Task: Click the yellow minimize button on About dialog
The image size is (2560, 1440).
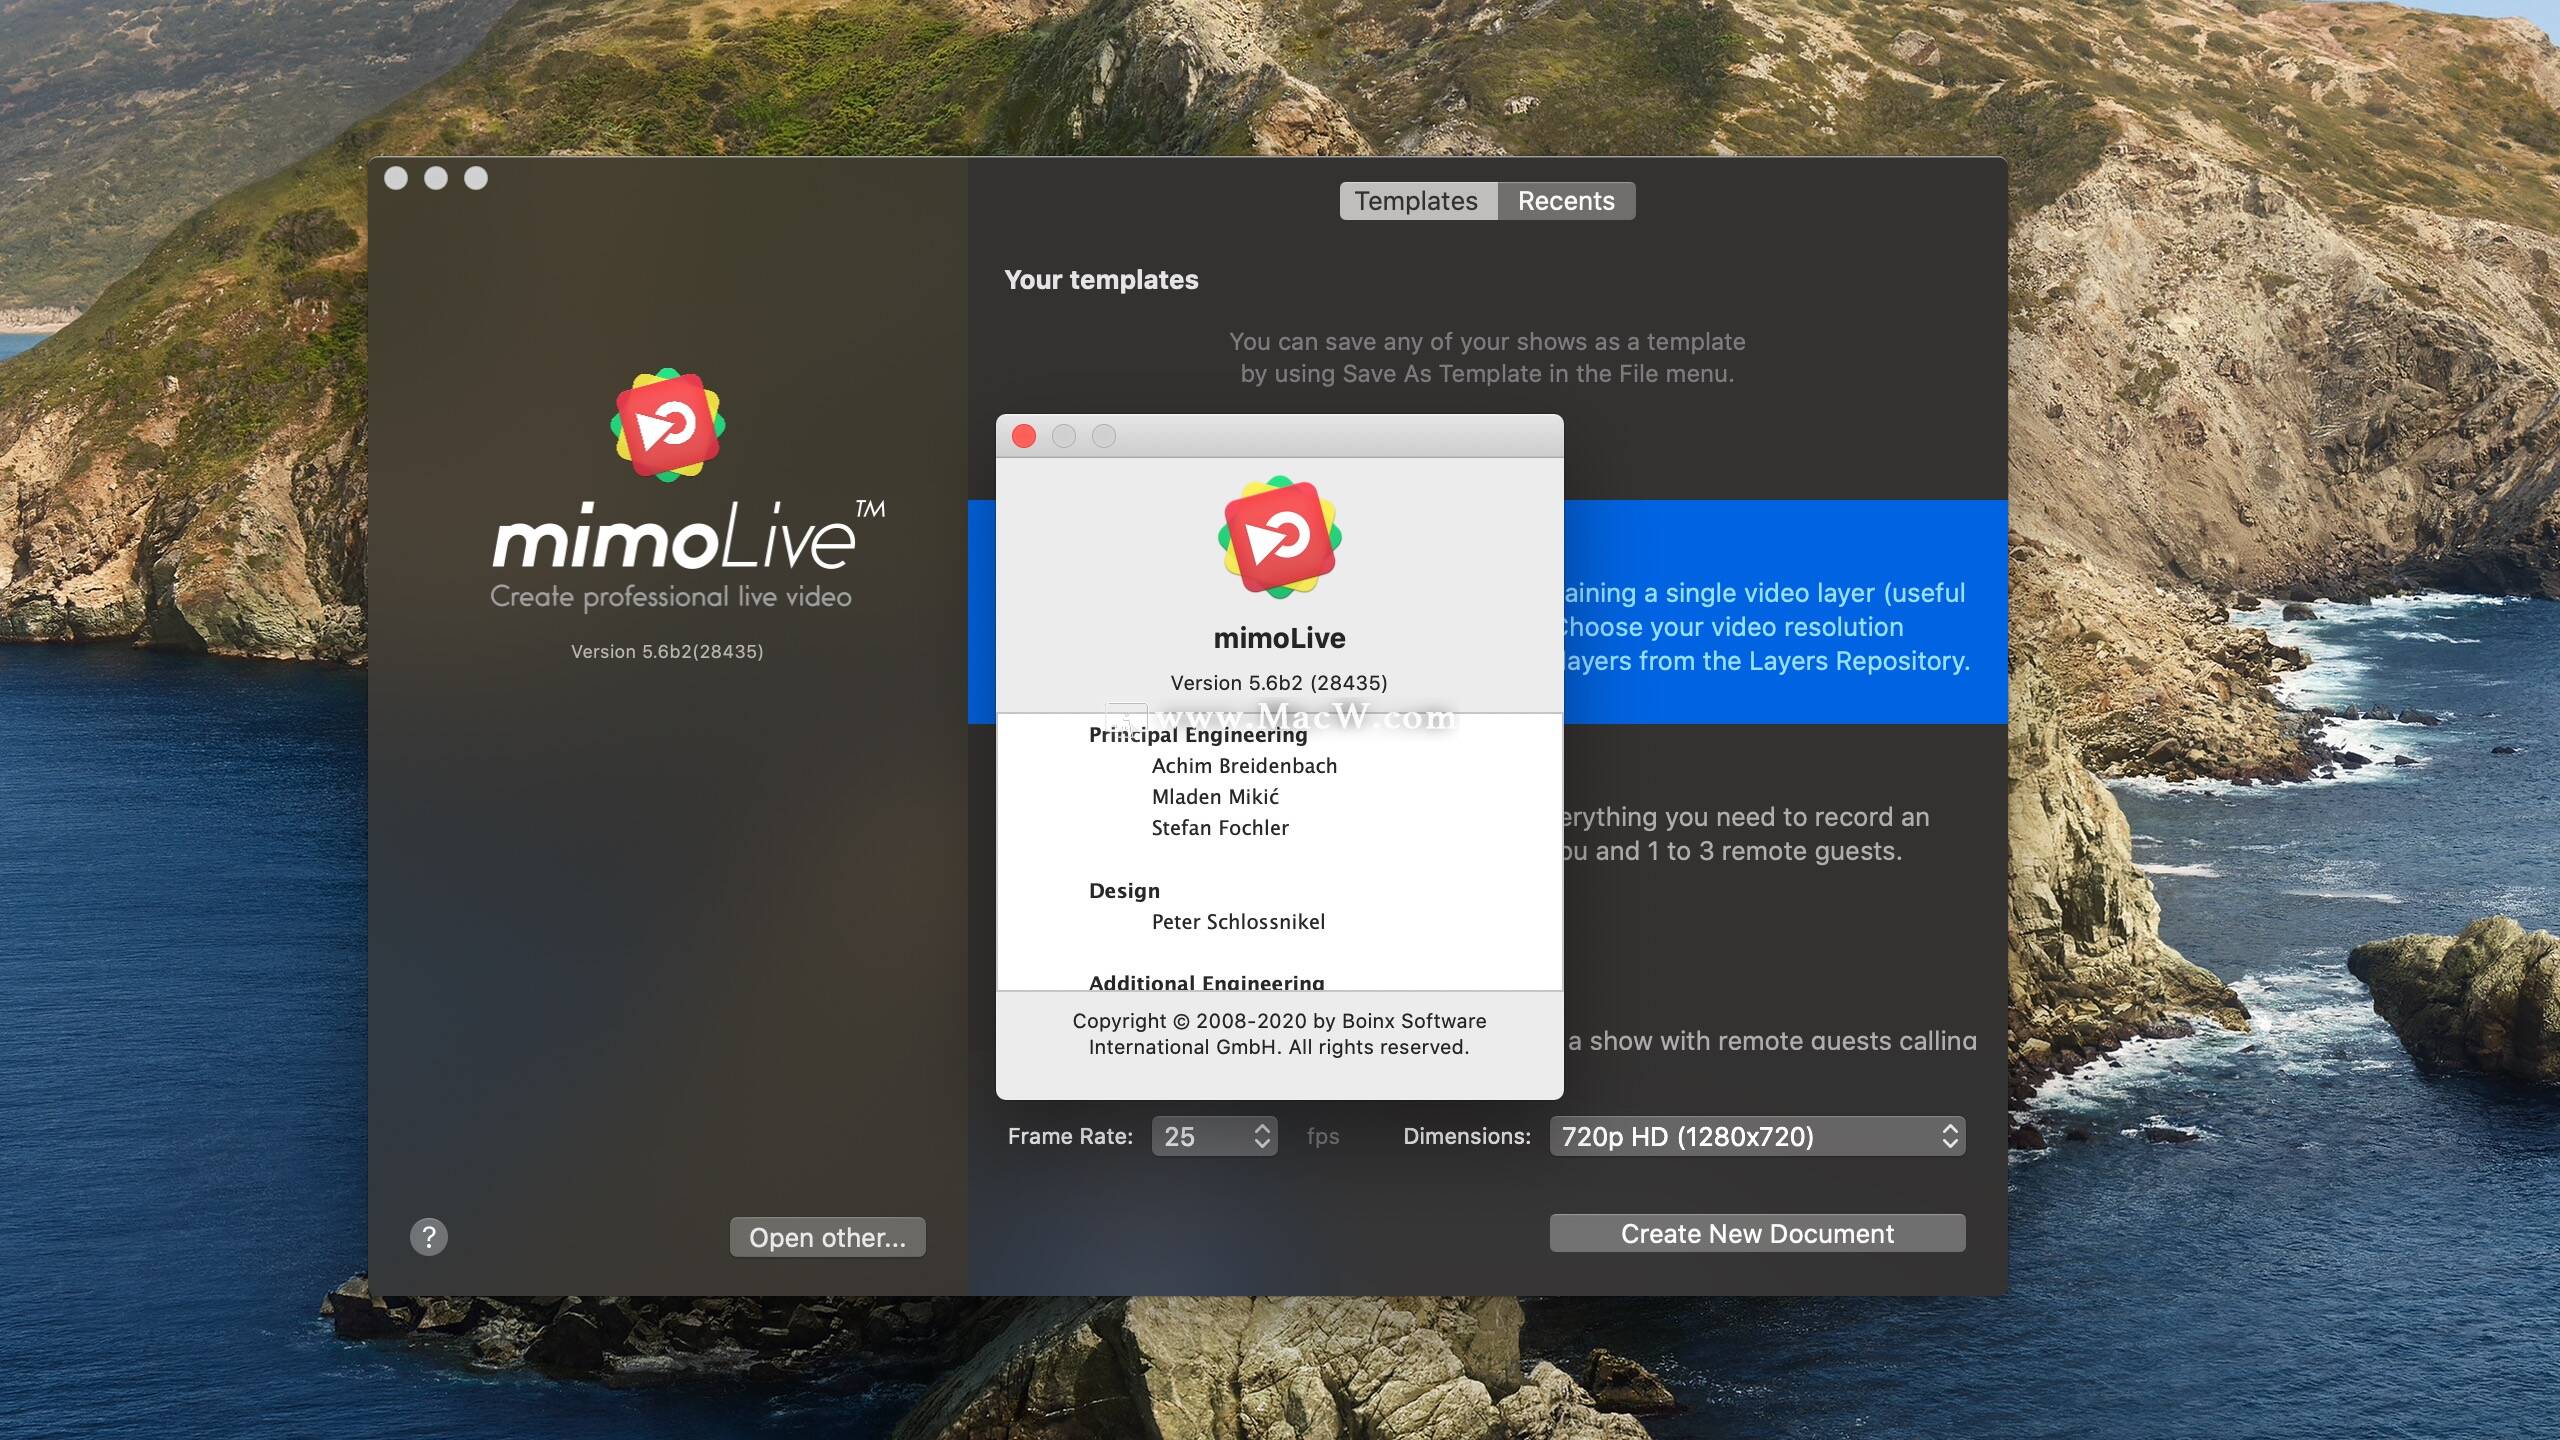Action: tap(1060, 434)
